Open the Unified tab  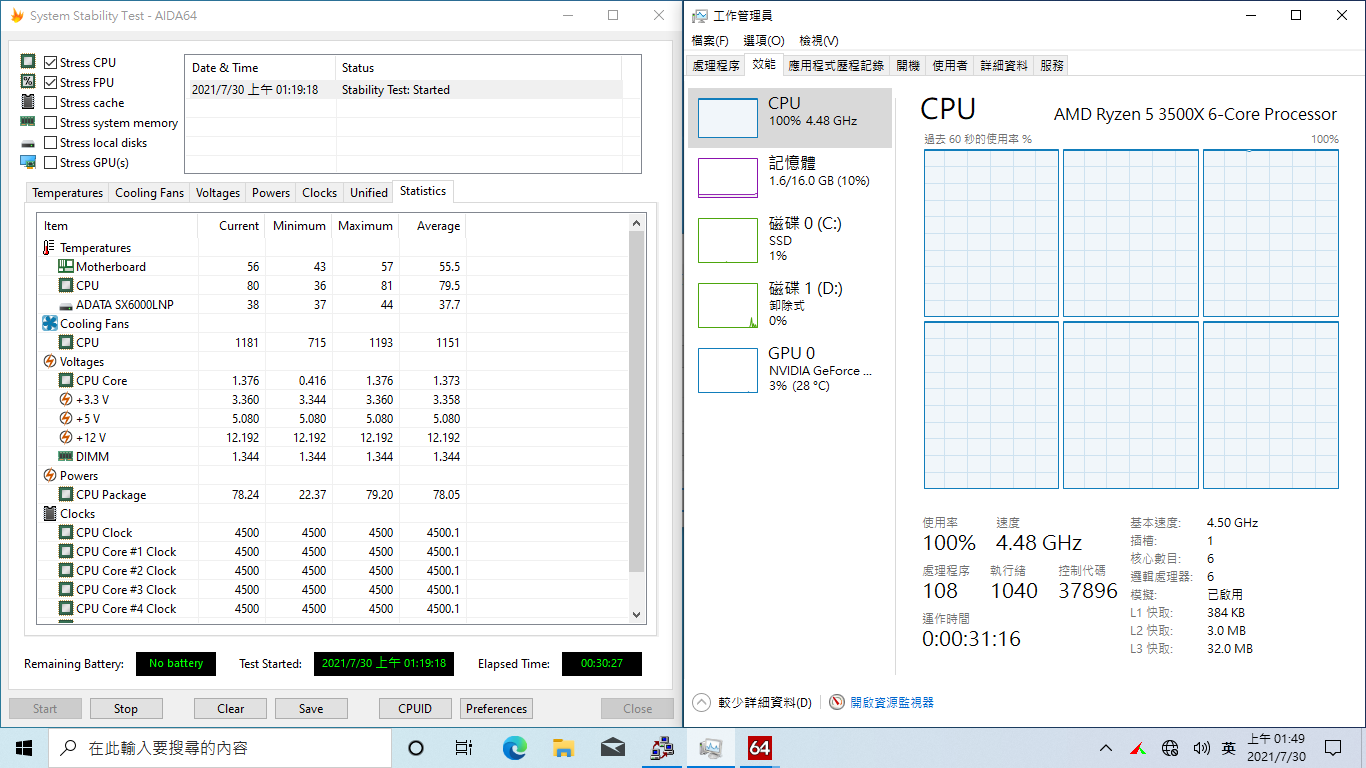click(x=369, y=193)
